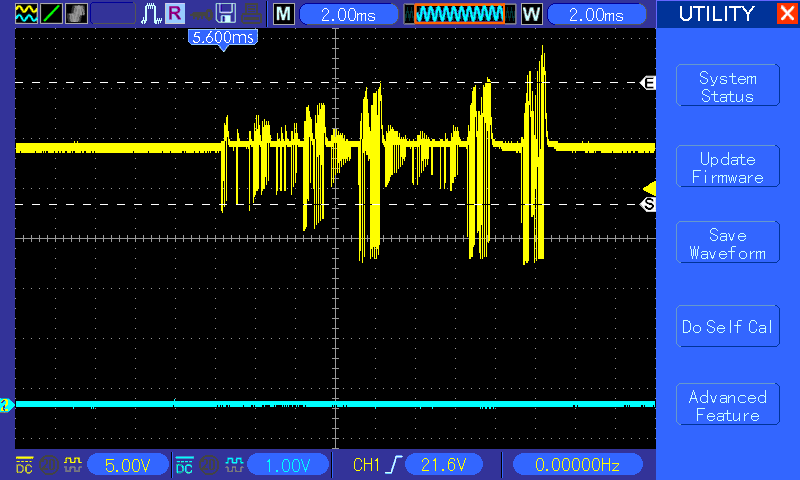Click the pulse trigger waveform icon
Image resolution: width=800 pixels, height=480 pixels.
(x=152, y=14)
